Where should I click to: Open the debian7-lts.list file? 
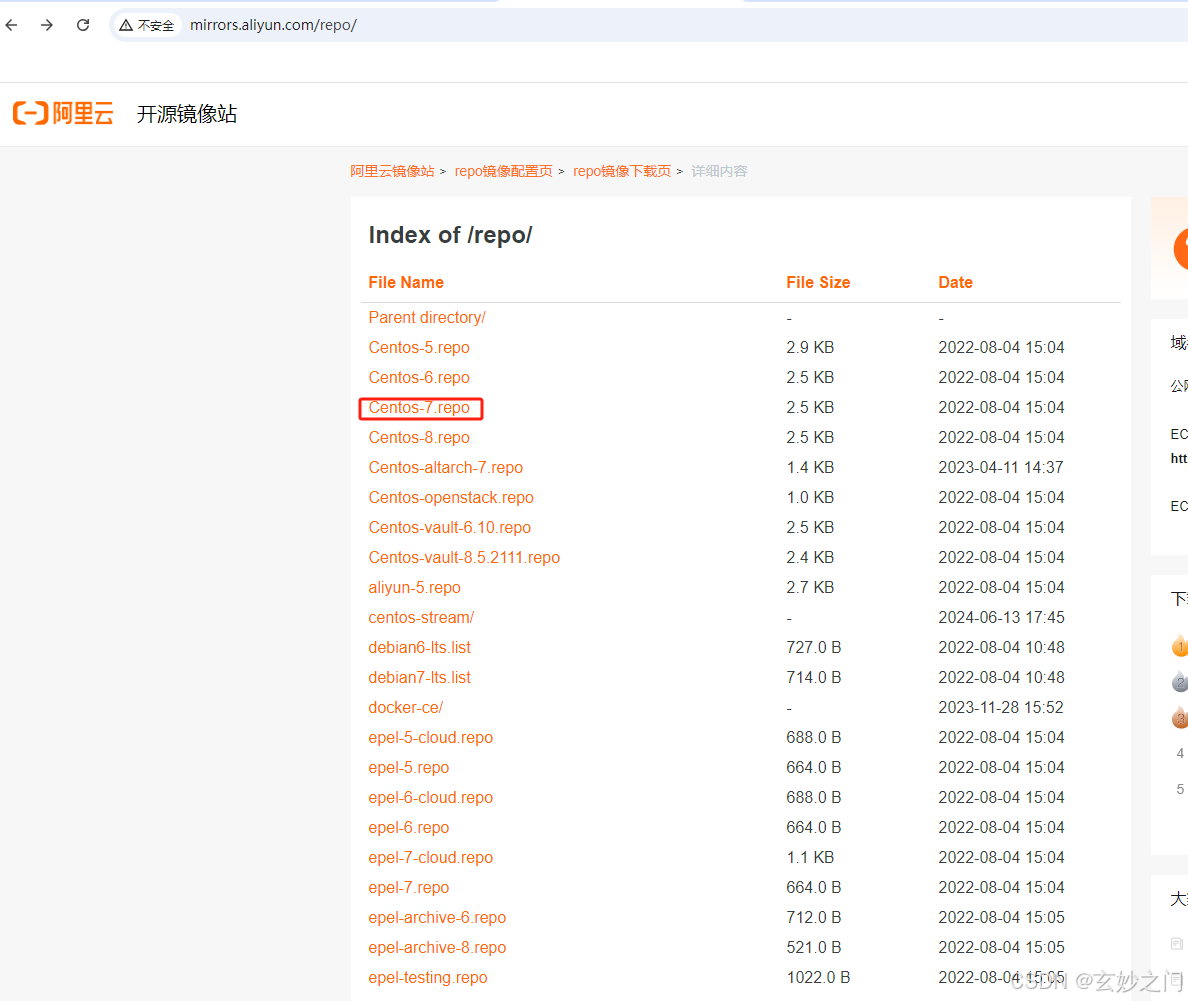click(x=419, y=677)
